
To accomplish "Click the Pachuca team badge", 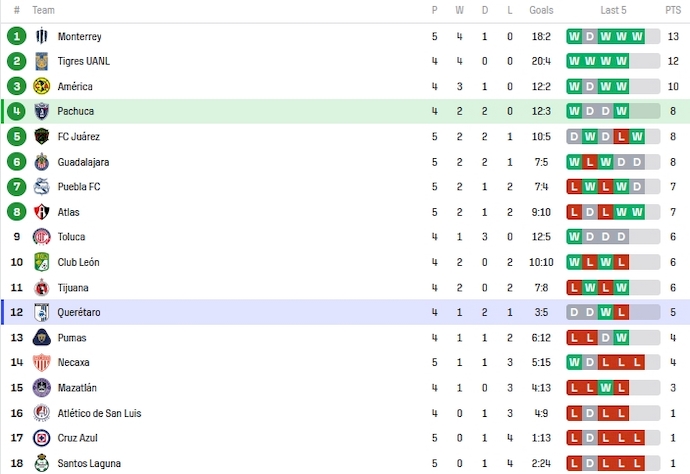I will pyautogui.click(x=42, y=111).
